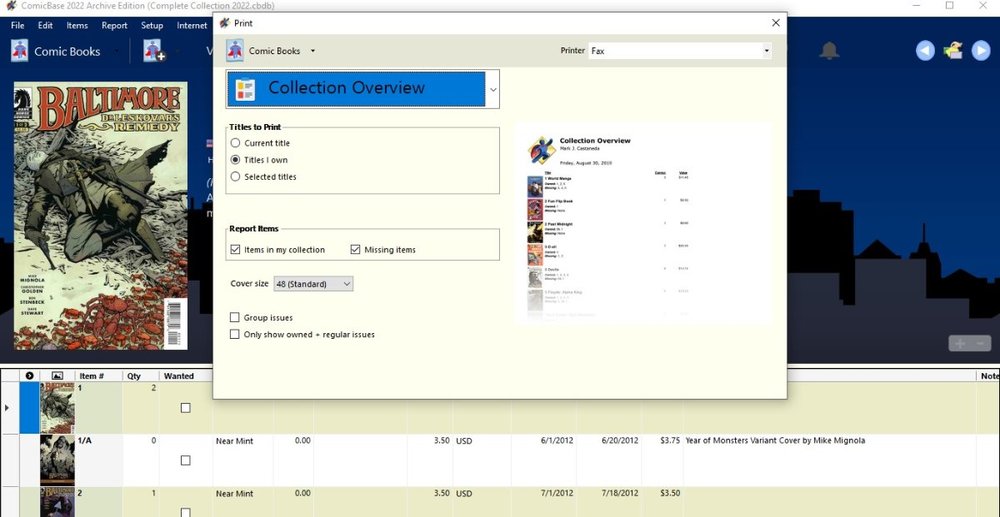Click the blue back arrow icon
This screenshot has height=517, width=1000.
pos(925,51)
